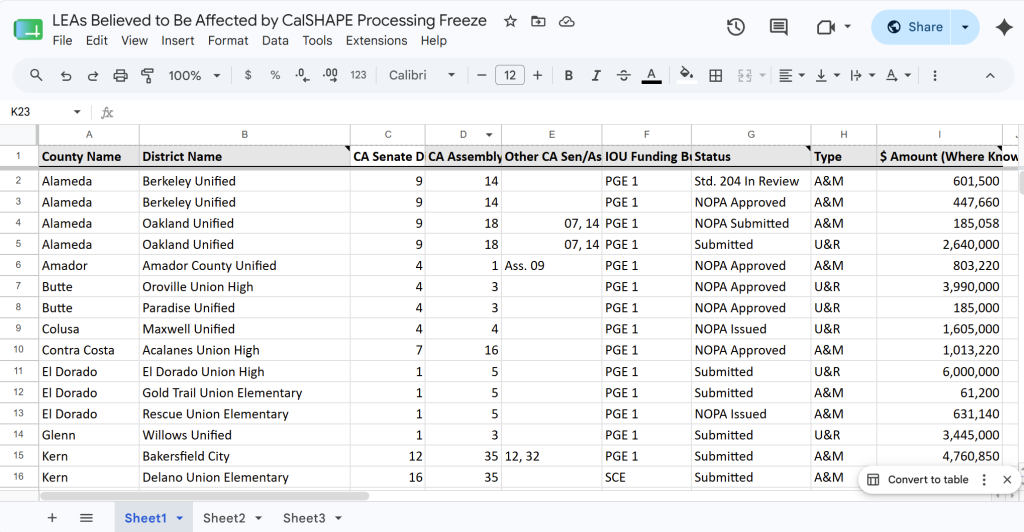
Task: Open the Format menu
Action: tap(228, 40)
